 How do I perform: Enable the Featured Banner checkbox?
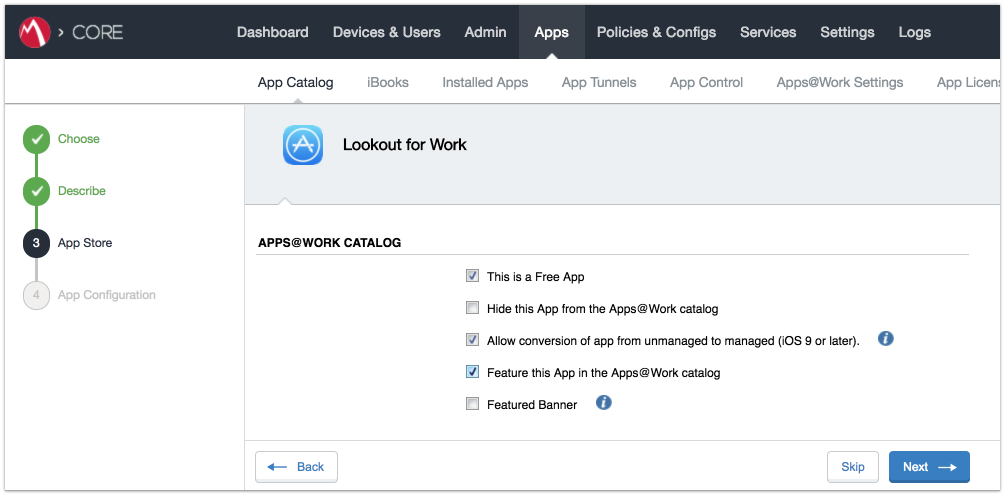(472, 404)
